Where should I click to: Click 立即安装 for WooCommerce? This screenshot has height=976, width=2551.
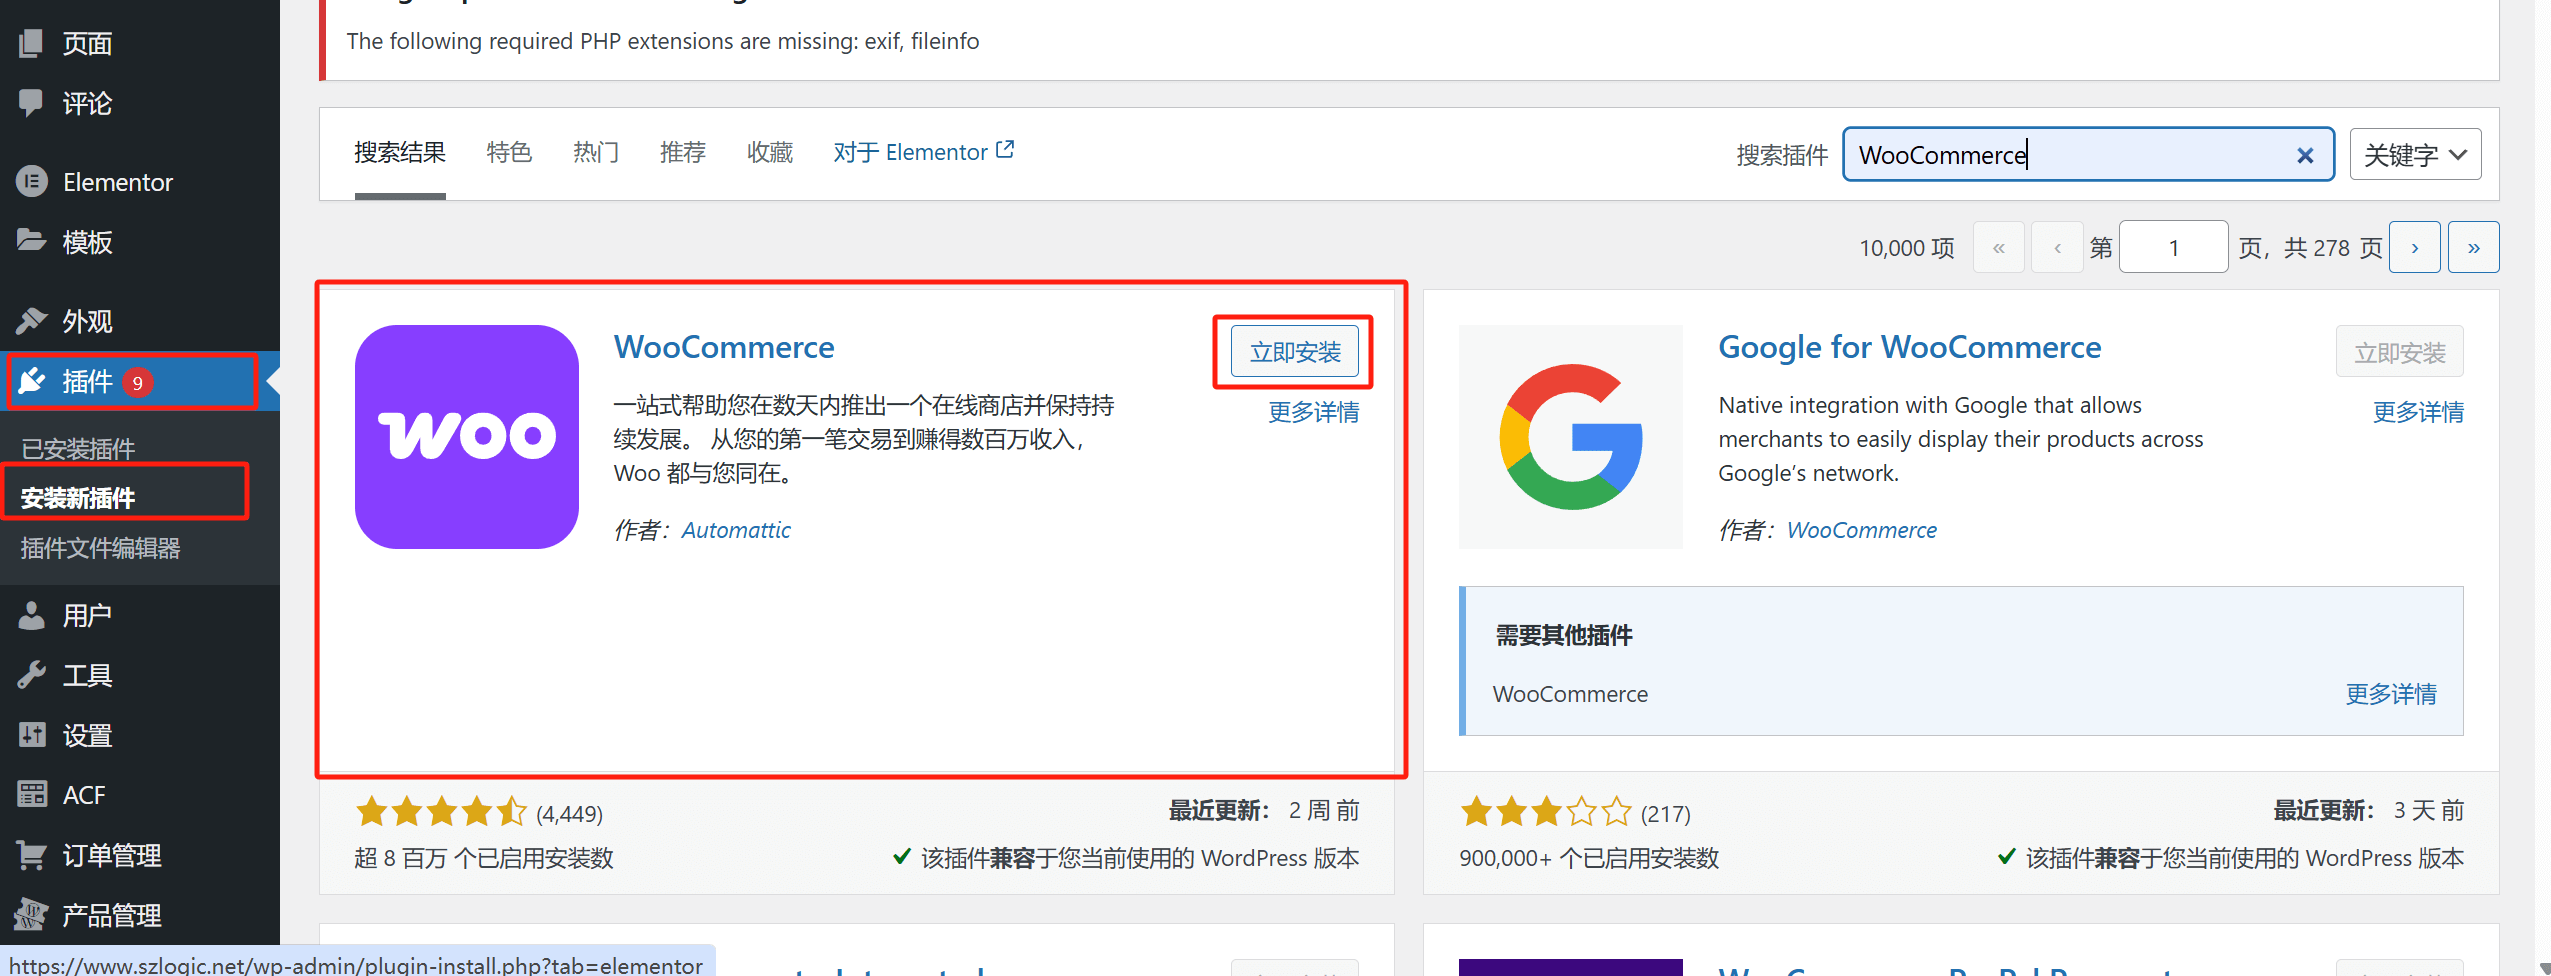point(1294,352)
